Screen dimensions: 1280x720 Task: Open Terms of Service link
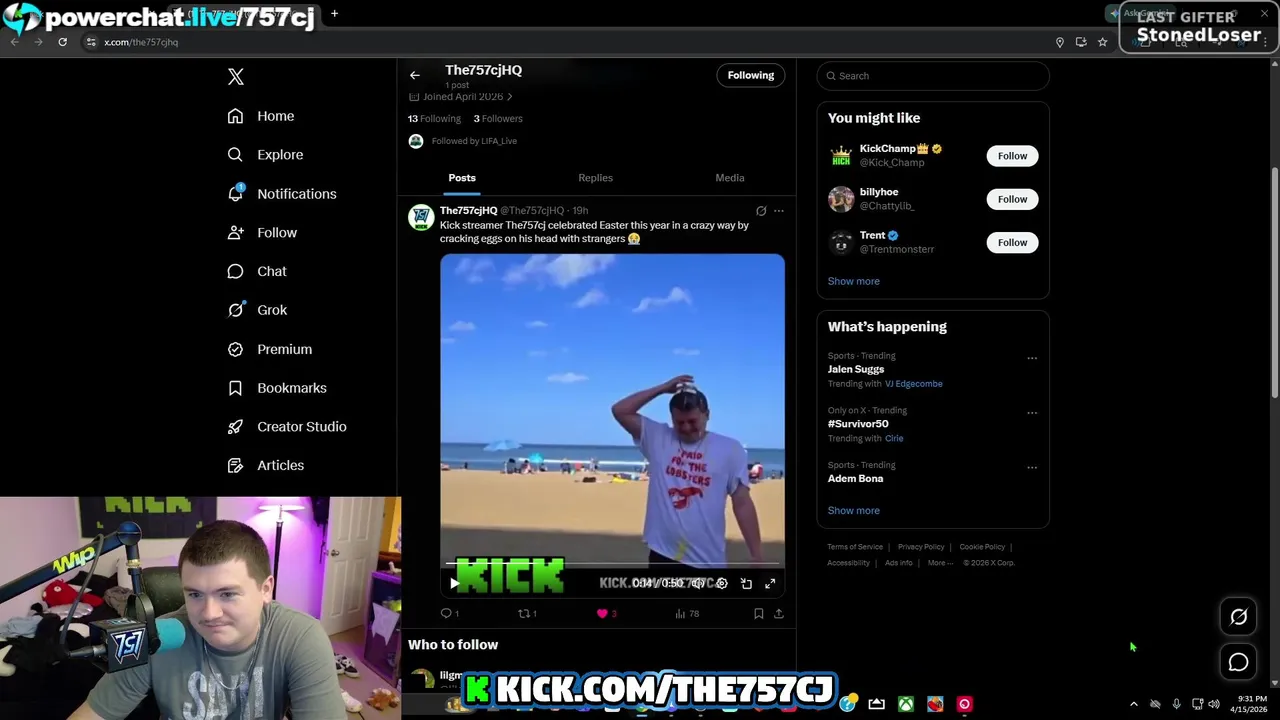[x=855, y=547]
